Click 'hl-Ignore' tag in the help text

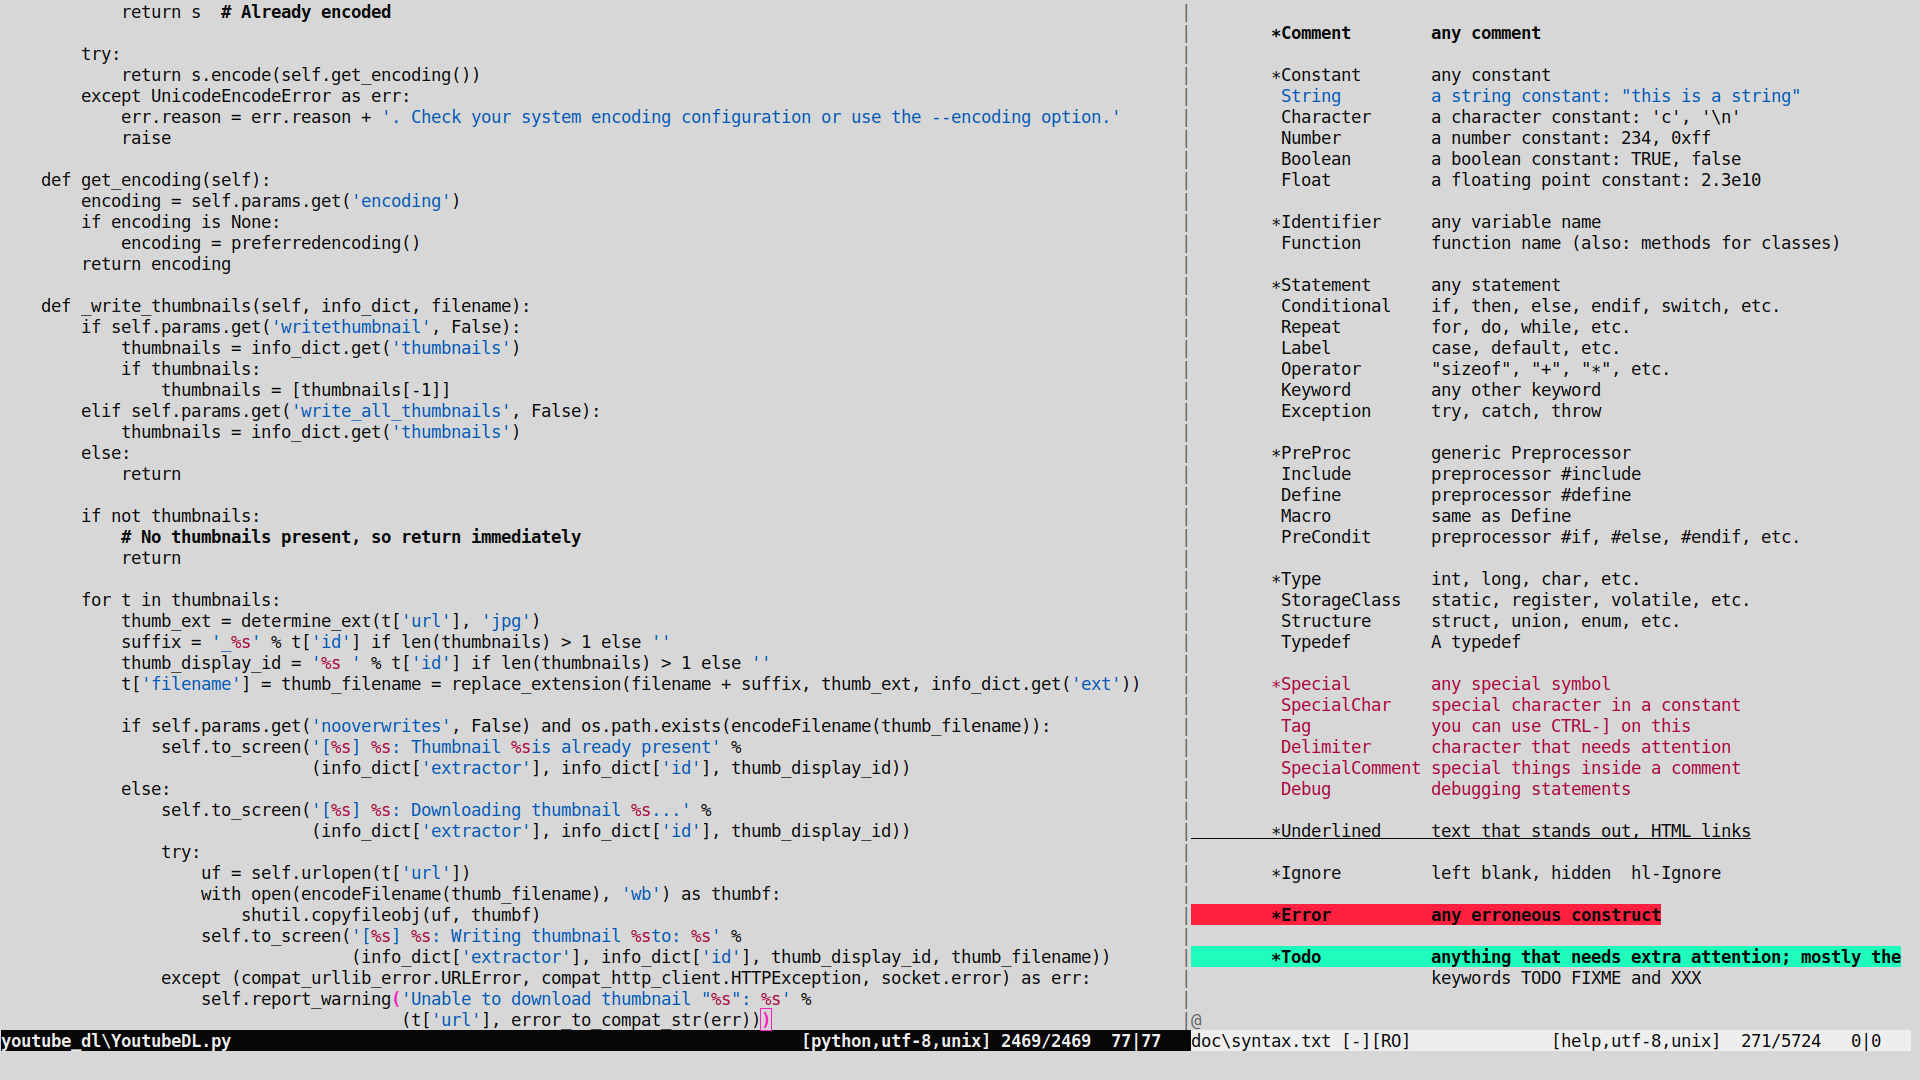(x=1676, y=873)
